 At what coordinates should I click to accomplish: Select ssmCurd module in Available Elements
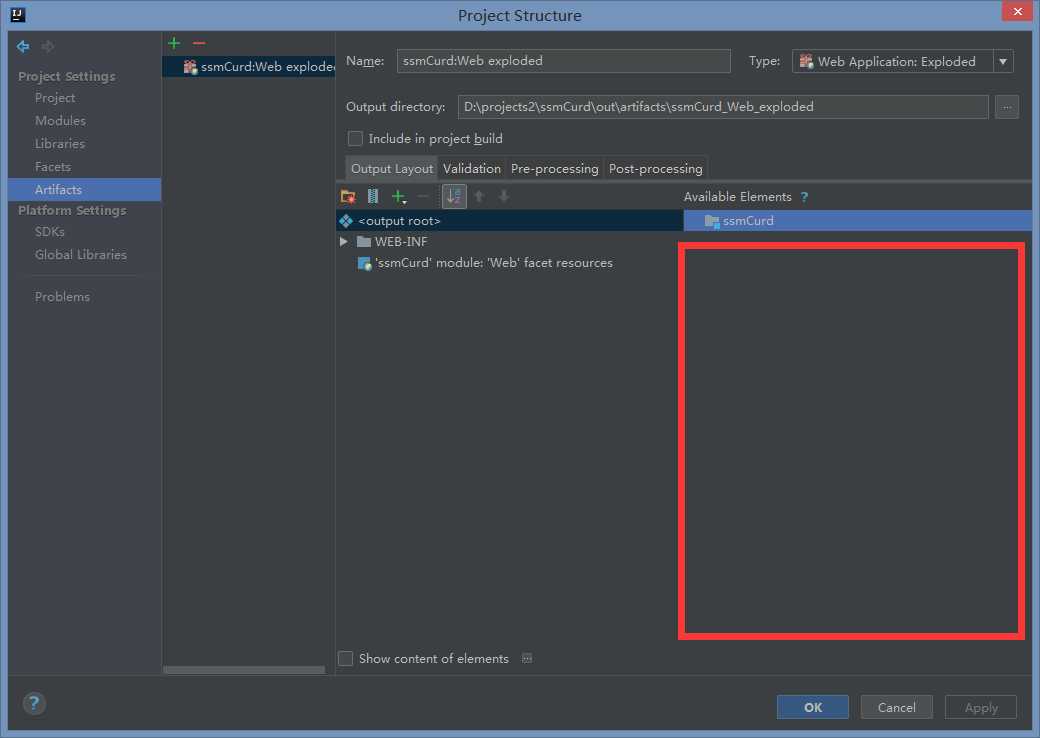(858, 221)
